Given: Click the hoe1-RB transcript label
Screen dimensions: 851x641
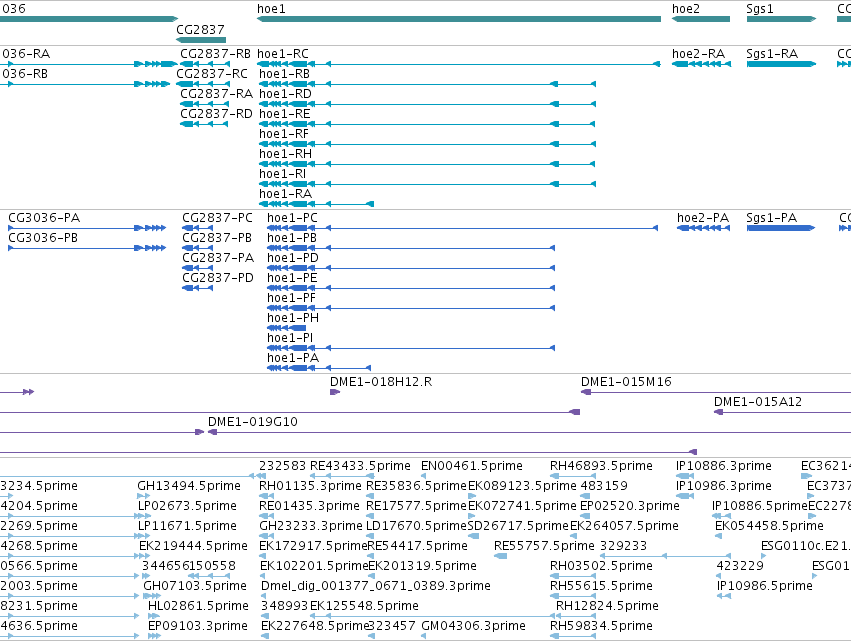Looking at the screenshot, I should [284, 74].
